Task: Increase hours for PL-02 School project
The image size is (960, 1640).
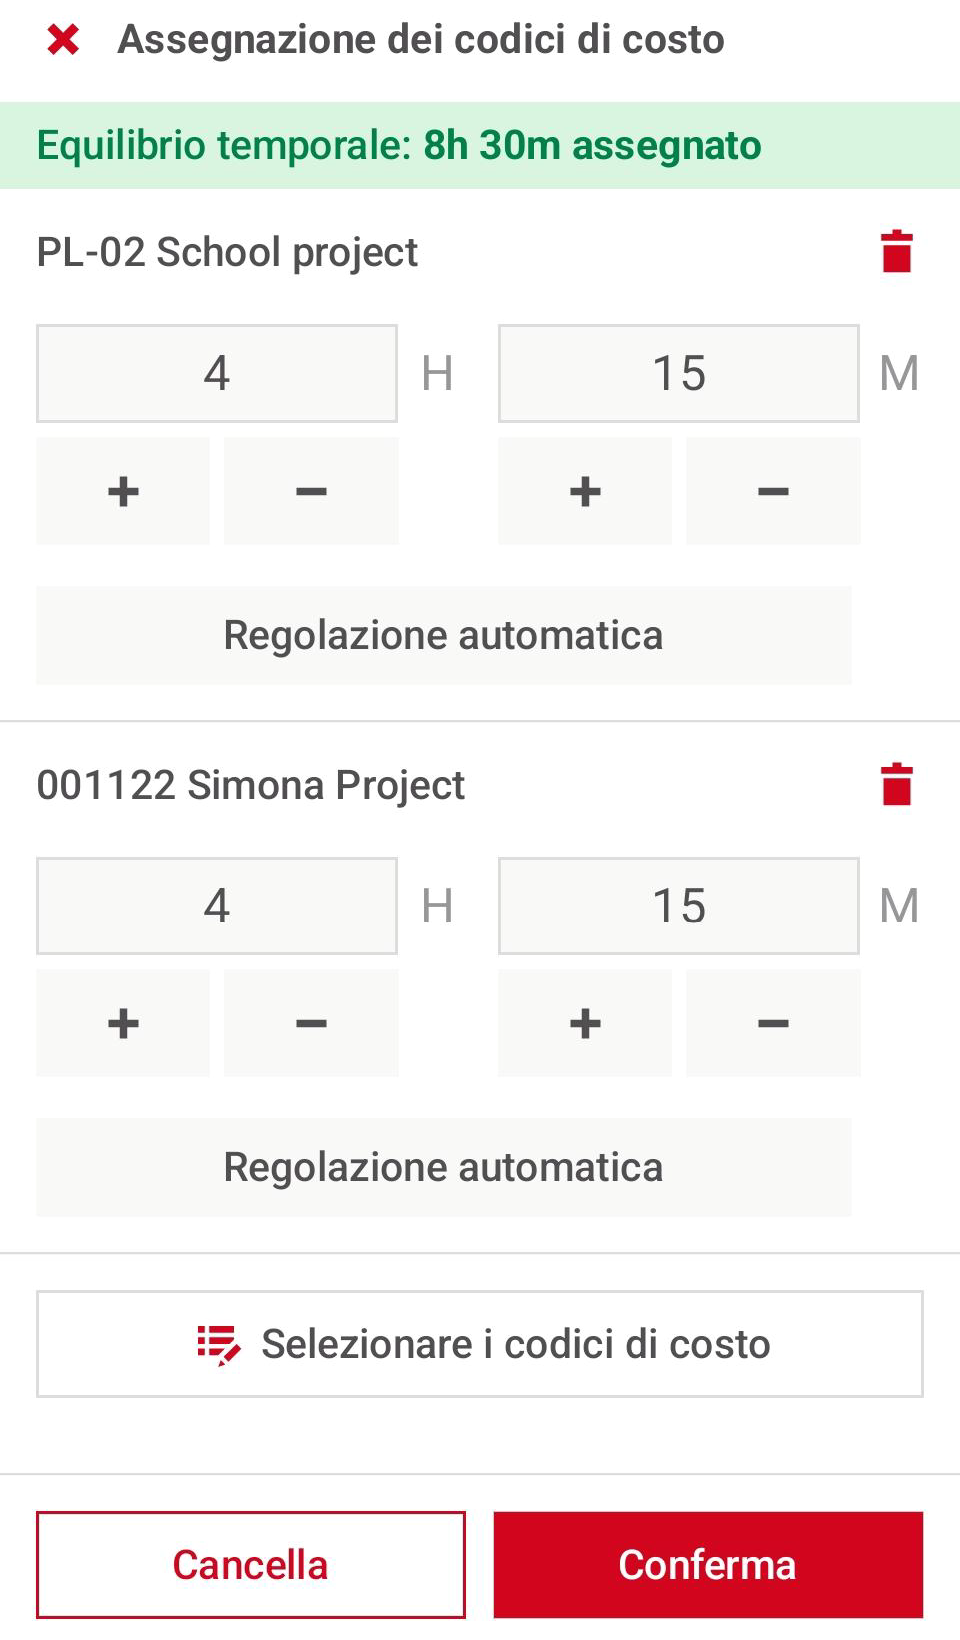Action: pyautogui.click(x=123, y=491)
